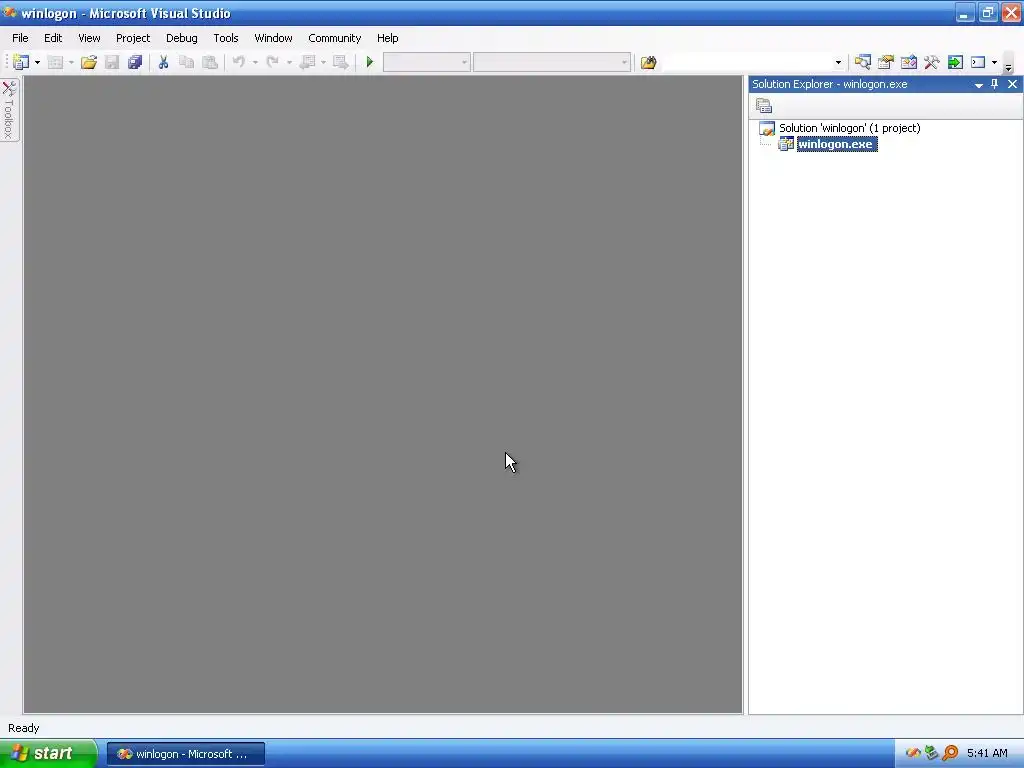1024x768 pixels.
Task: Open the View menu
Action: pyautogui.click(x=89, y=38)
